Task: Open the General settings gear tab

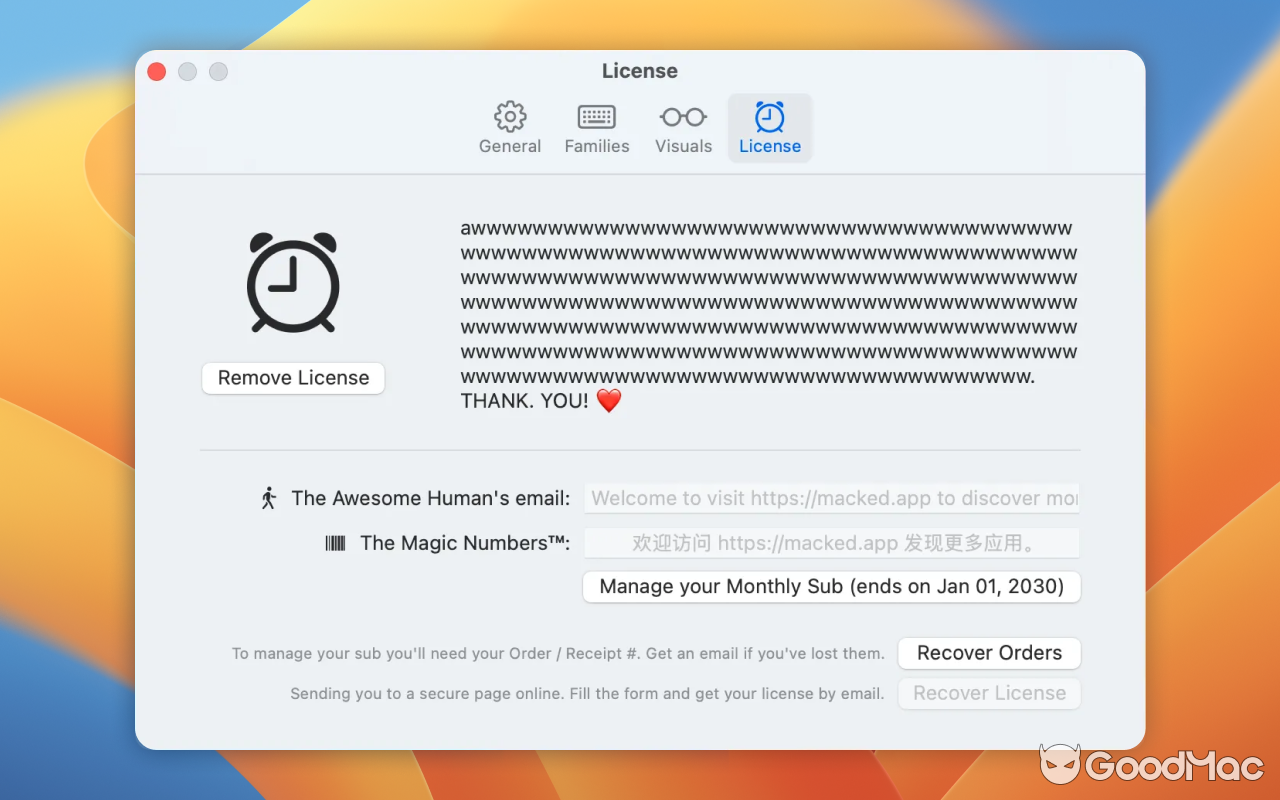Action: point(510,128)
